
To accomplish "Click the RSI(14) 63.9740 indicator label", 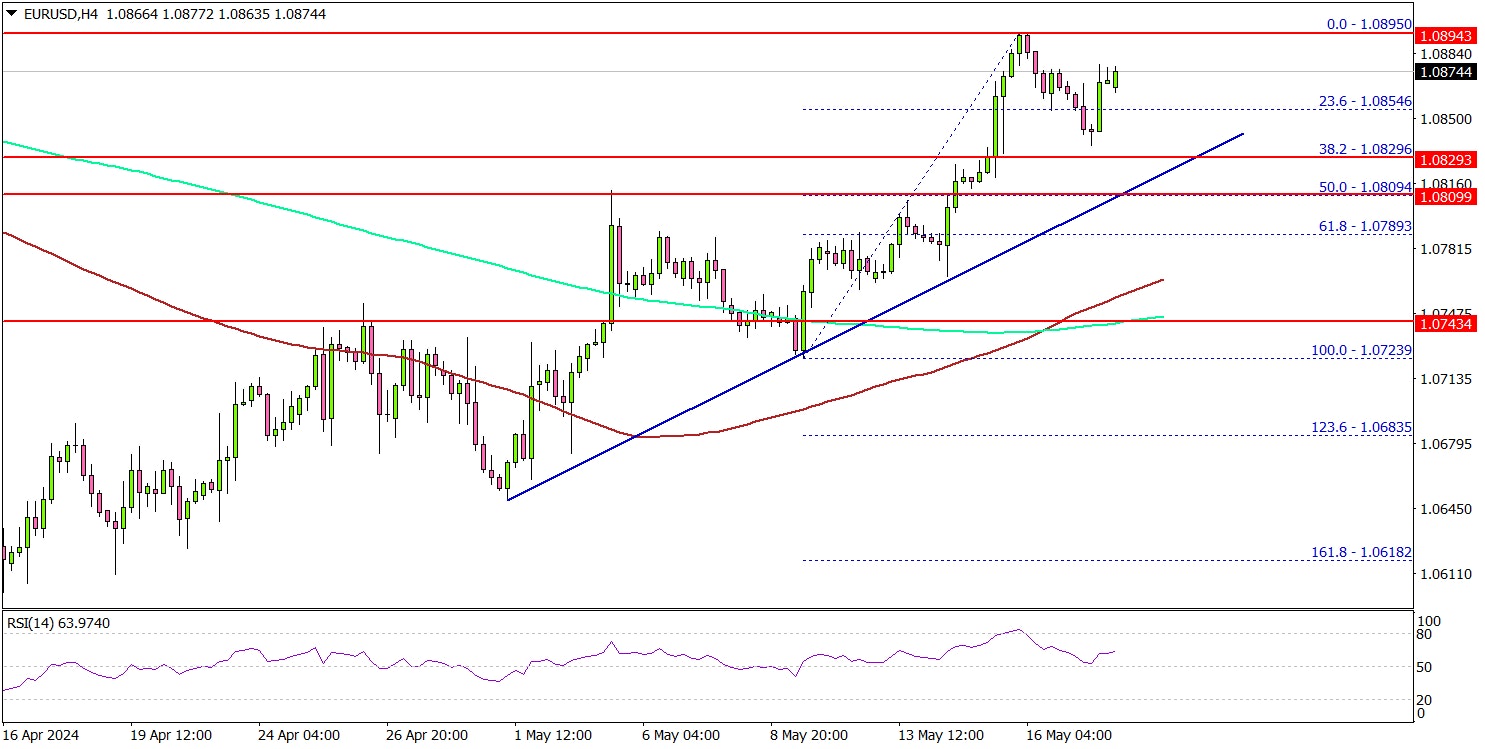I will tap(58, 623).
